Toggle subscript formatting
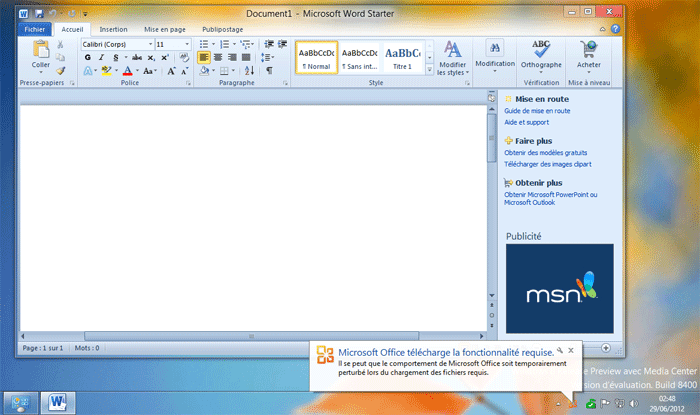The image size is (700, 415). [x=151, y=58]
